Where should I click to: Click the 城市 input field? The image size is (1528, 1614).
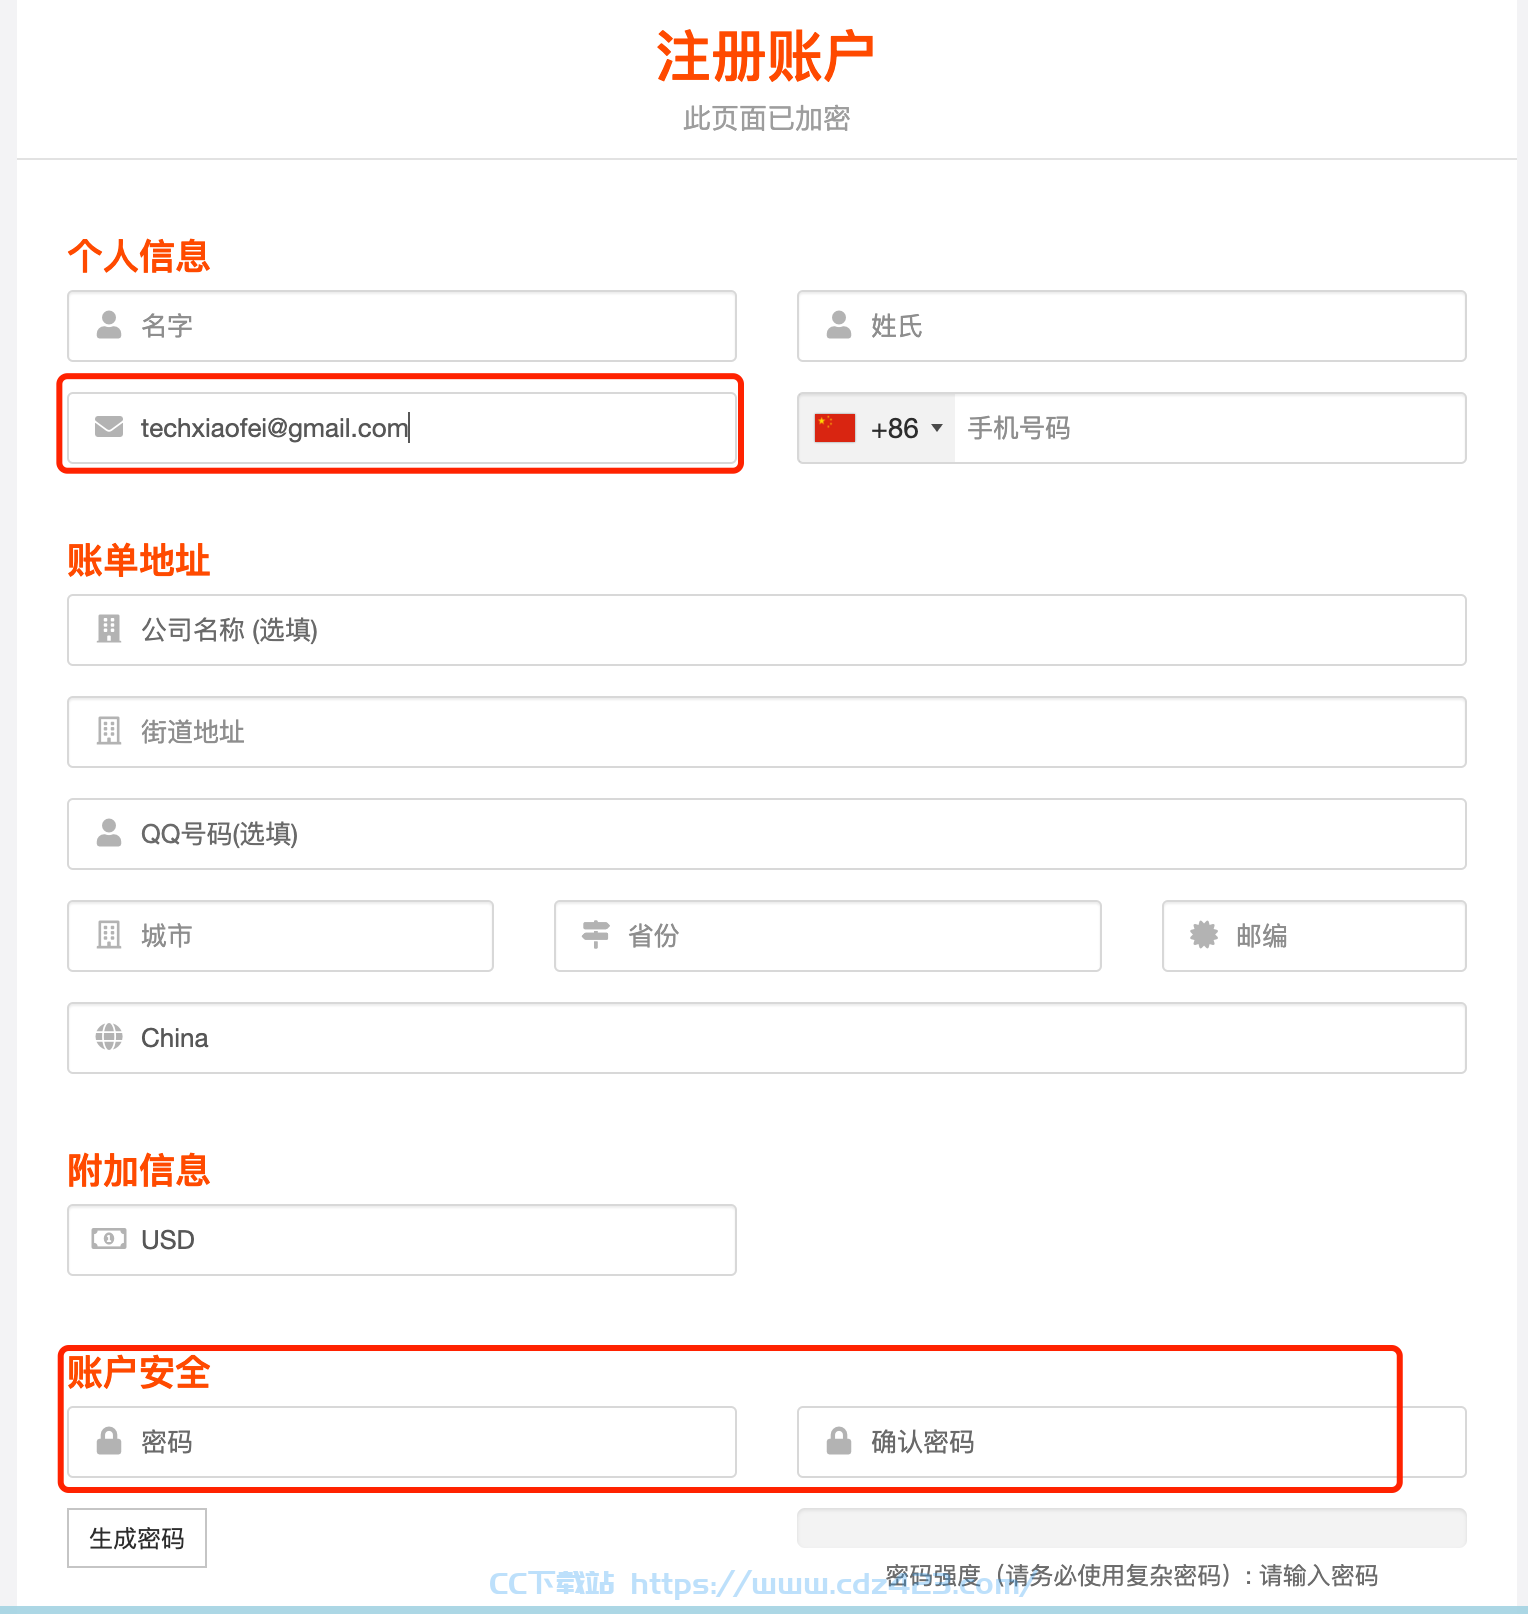tap(281, 936)
